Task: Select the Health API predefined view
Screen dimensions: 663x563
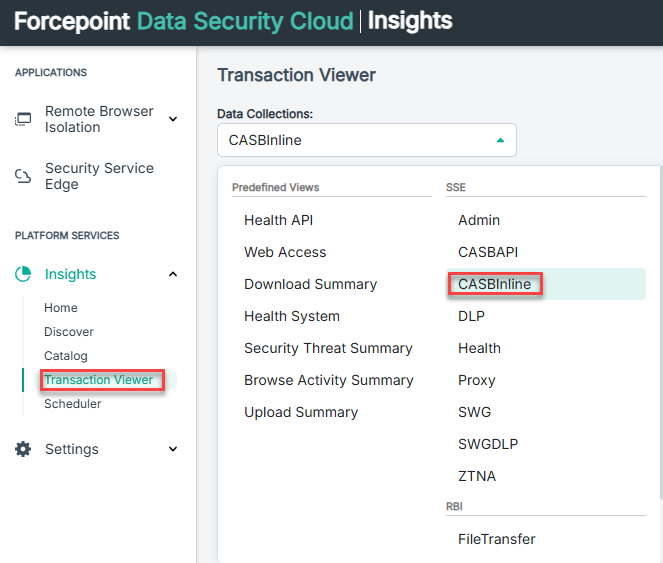Action: coord(278,220)
